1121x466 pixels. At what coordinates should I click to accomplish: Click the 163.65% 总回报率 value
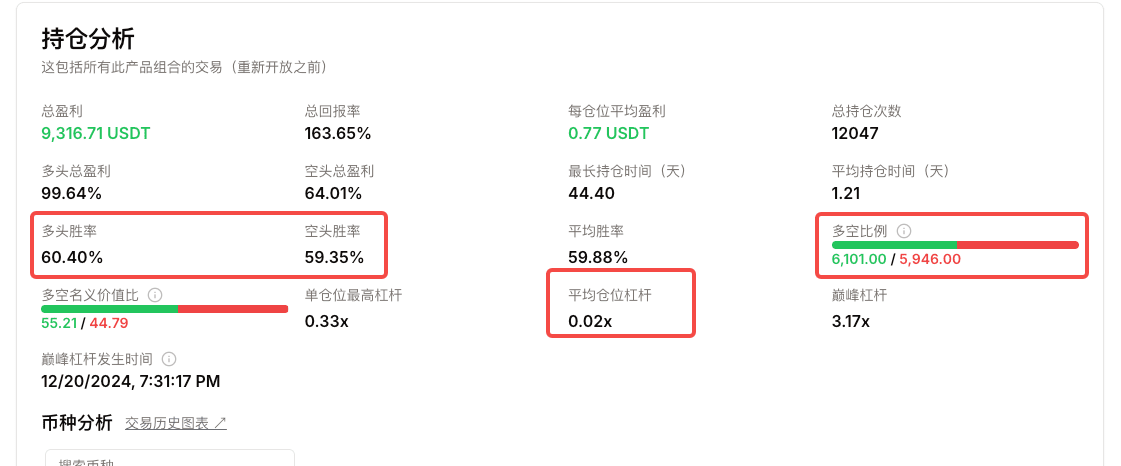pos(337,133)
